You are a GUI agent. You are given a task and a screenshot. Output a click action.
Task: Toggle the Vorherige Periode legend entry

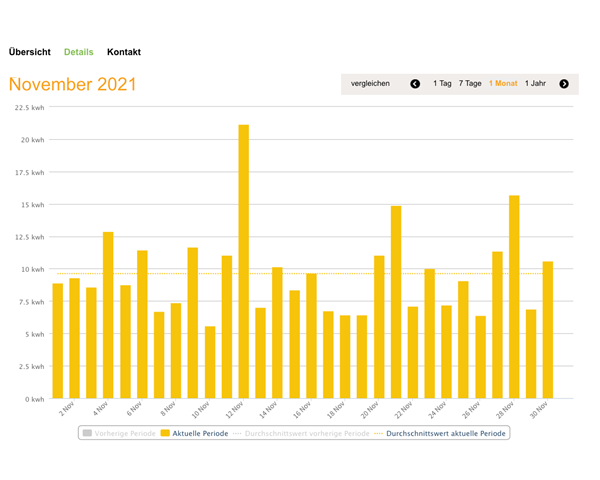click(x=118, y=433)
